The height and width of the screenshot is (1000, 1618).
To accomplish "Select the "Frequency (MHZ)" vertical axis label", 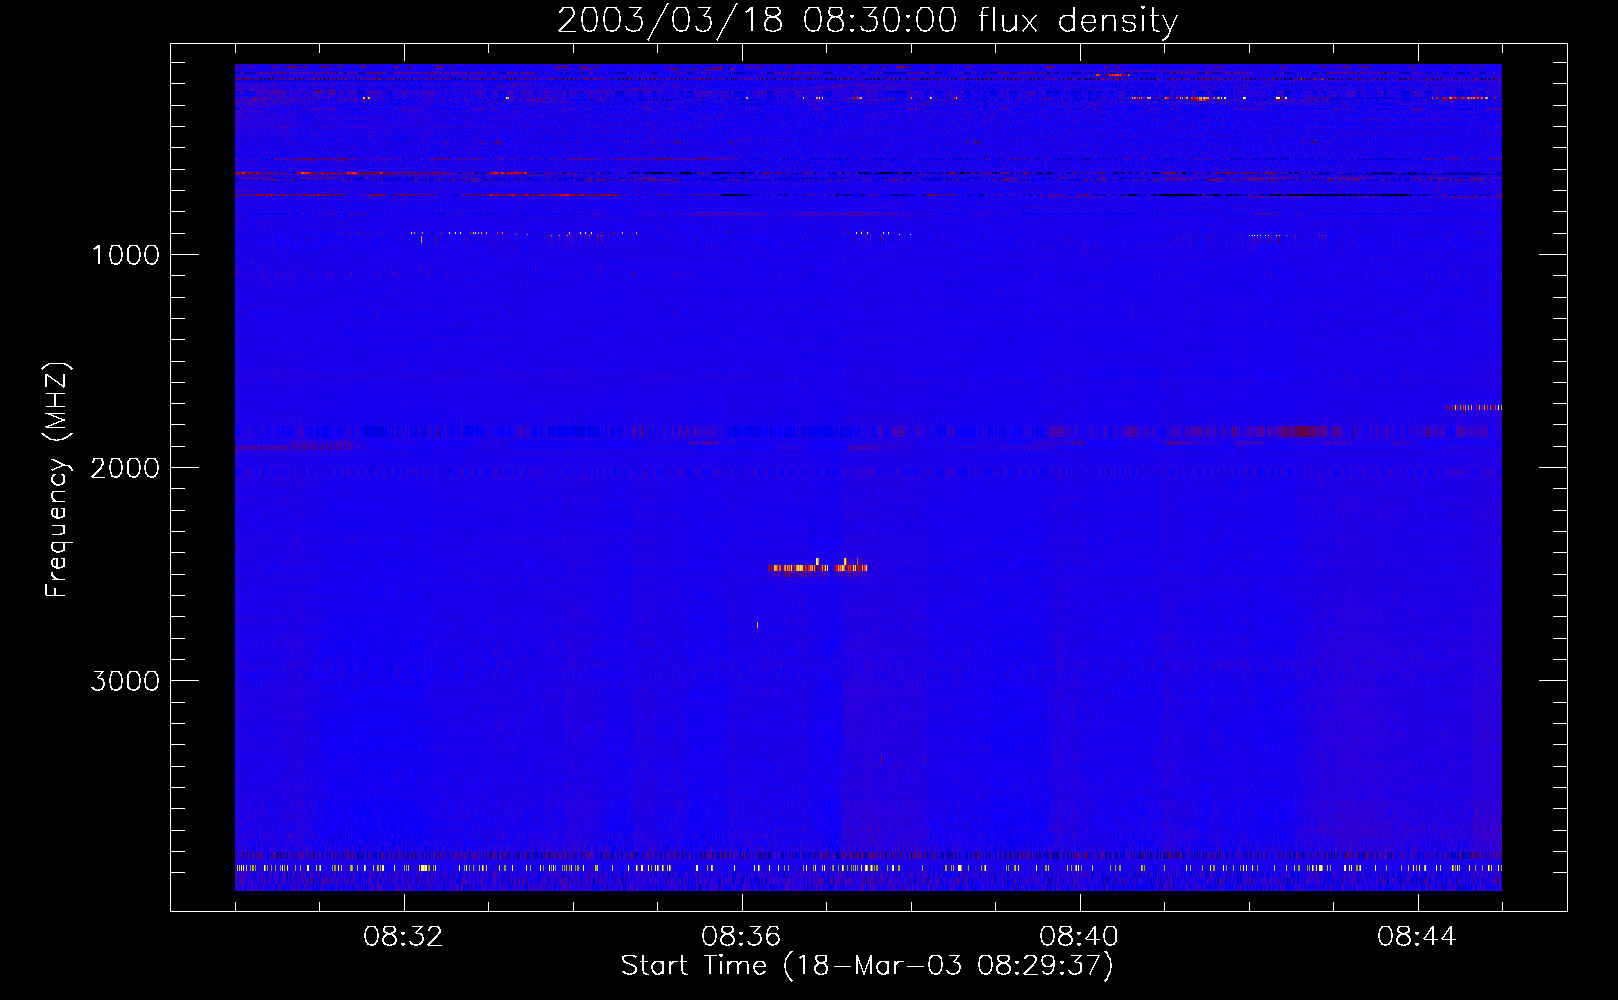I will coord(57,480).
